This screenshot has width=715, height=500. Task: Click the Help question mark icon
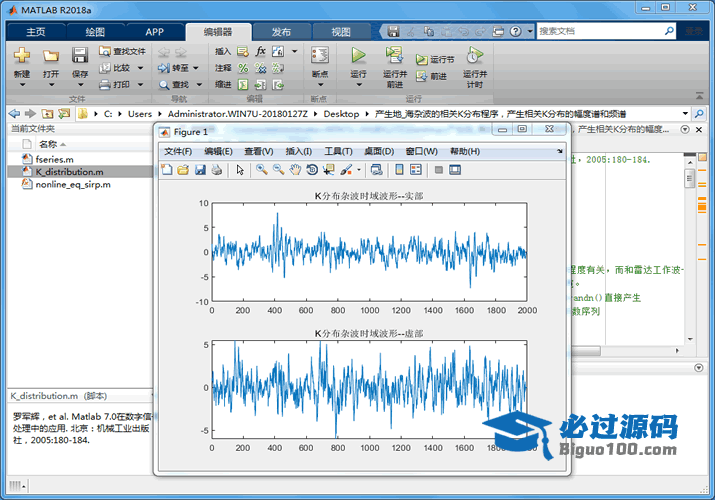click(x=515, y=31)
